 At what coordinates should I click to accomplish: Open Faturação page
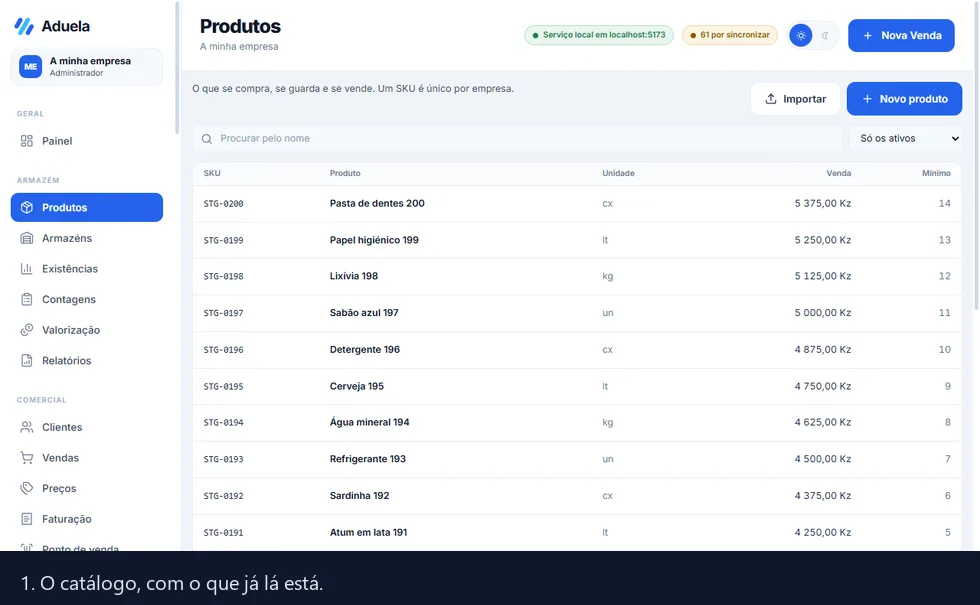[x=87, y=519]
